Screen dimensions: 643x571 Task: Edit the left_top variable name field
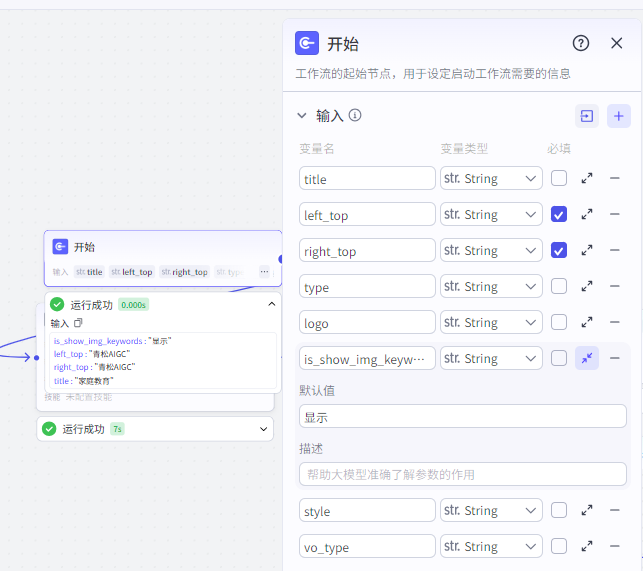point(367,214)
